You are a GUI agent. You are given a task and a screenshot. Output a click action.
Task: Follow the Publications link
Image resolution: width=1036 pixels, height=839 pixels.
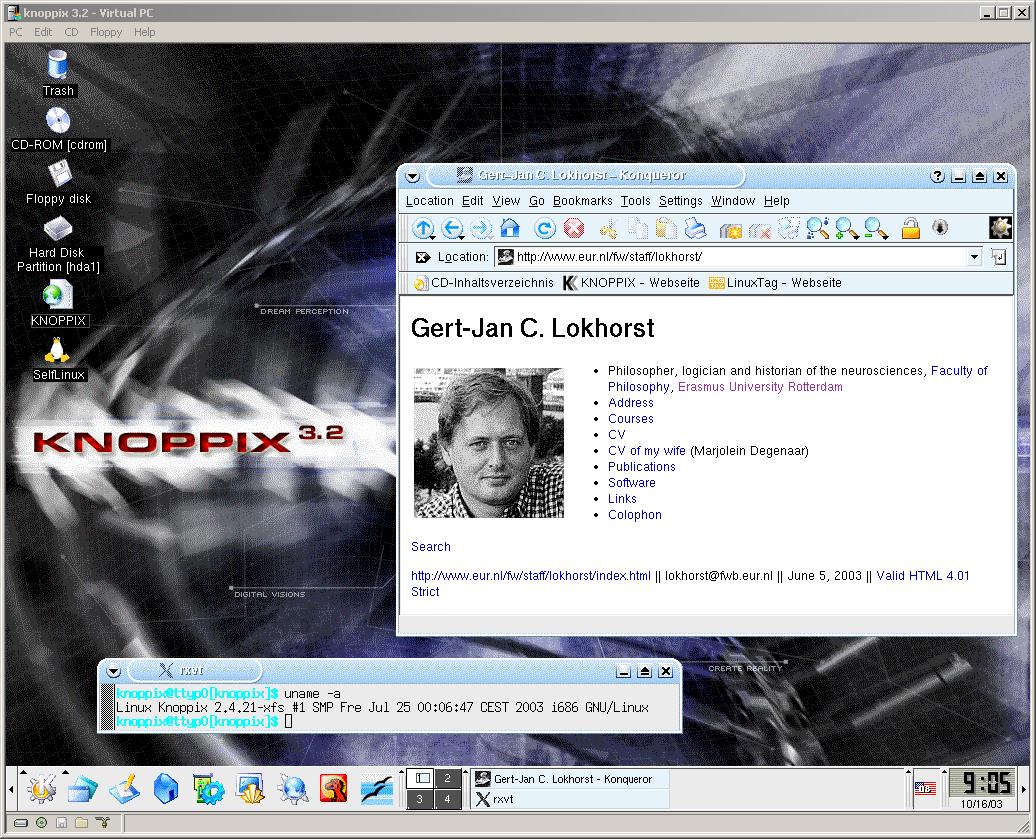pyautogui.click(x=642, y=466)
